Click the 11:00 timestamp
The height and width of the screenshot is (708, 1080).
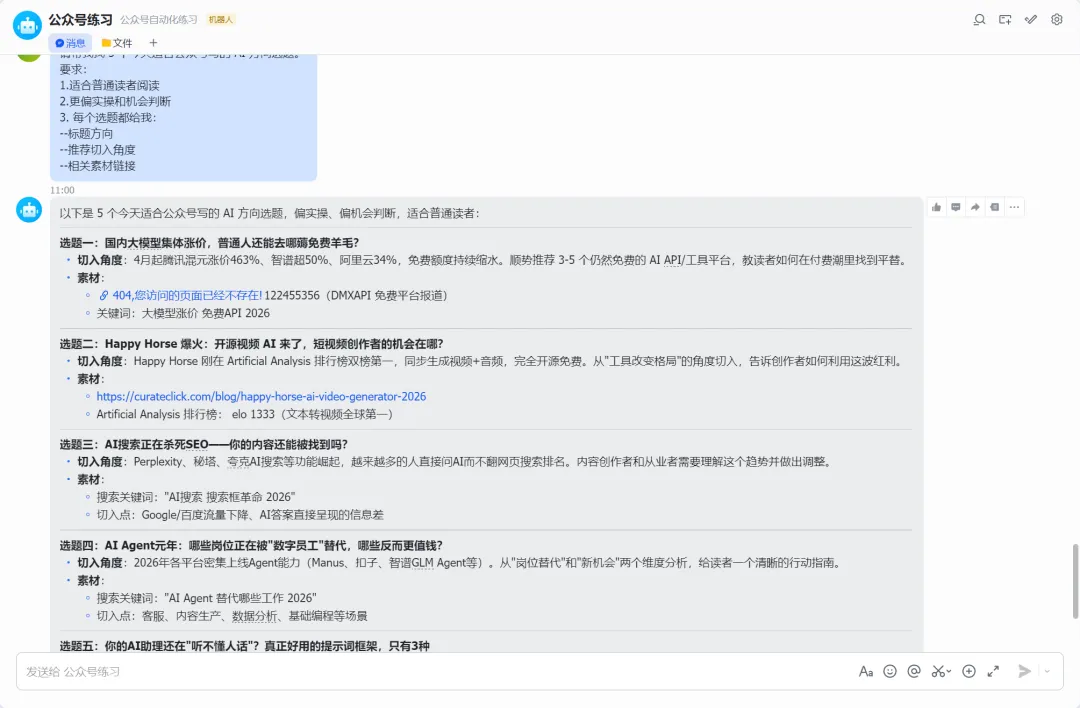[62, 190]
